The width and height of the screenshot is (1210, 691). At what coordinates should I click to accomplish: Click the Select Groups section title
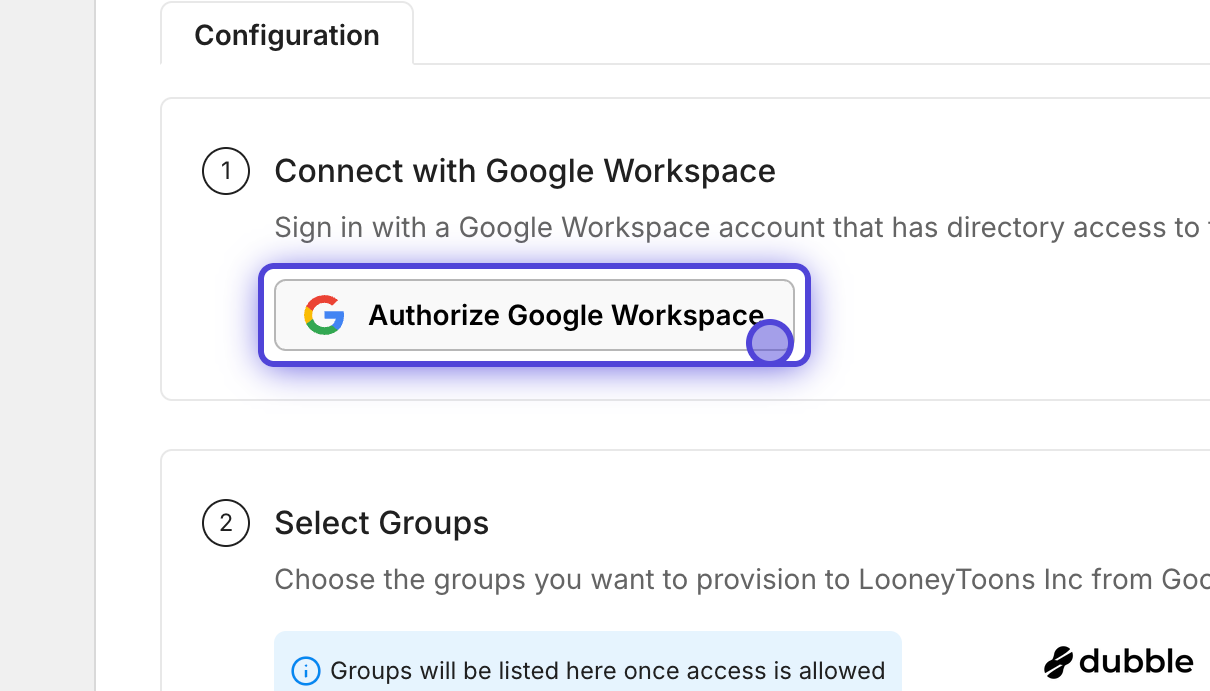point(381,523)
